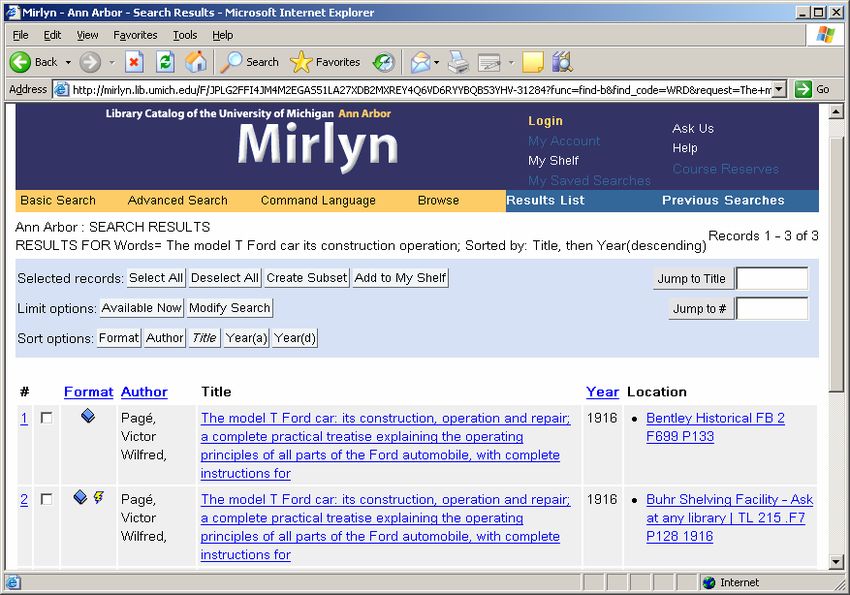Click the Mail envelope icon
The width and height of the screenshot is (850, 595).
pyautogui.click(x=420, y=62)
